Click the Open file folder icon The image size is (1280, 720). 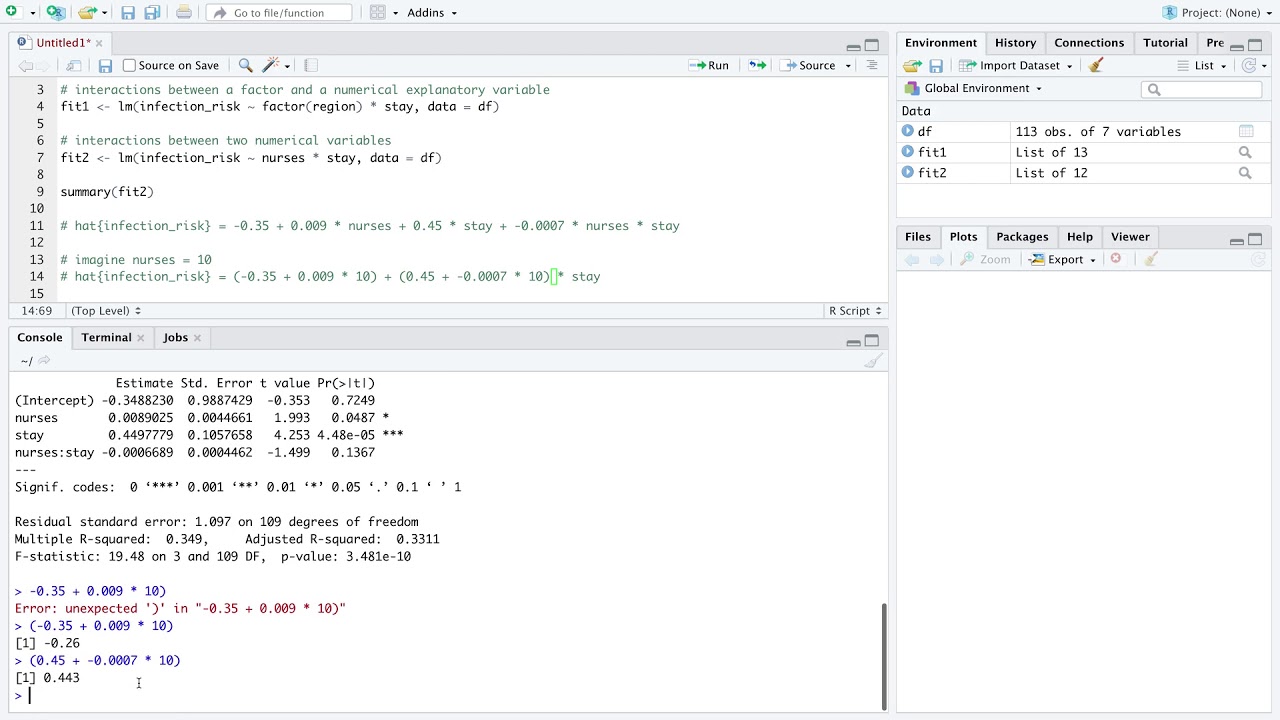(87, 12)
